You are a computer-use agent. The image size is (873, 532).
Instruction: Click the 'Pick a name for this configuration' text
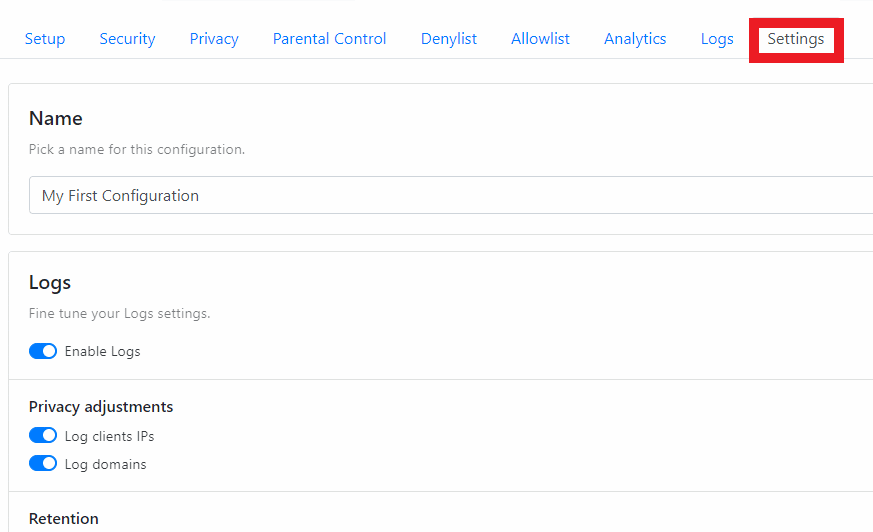(x=136, y=149)
